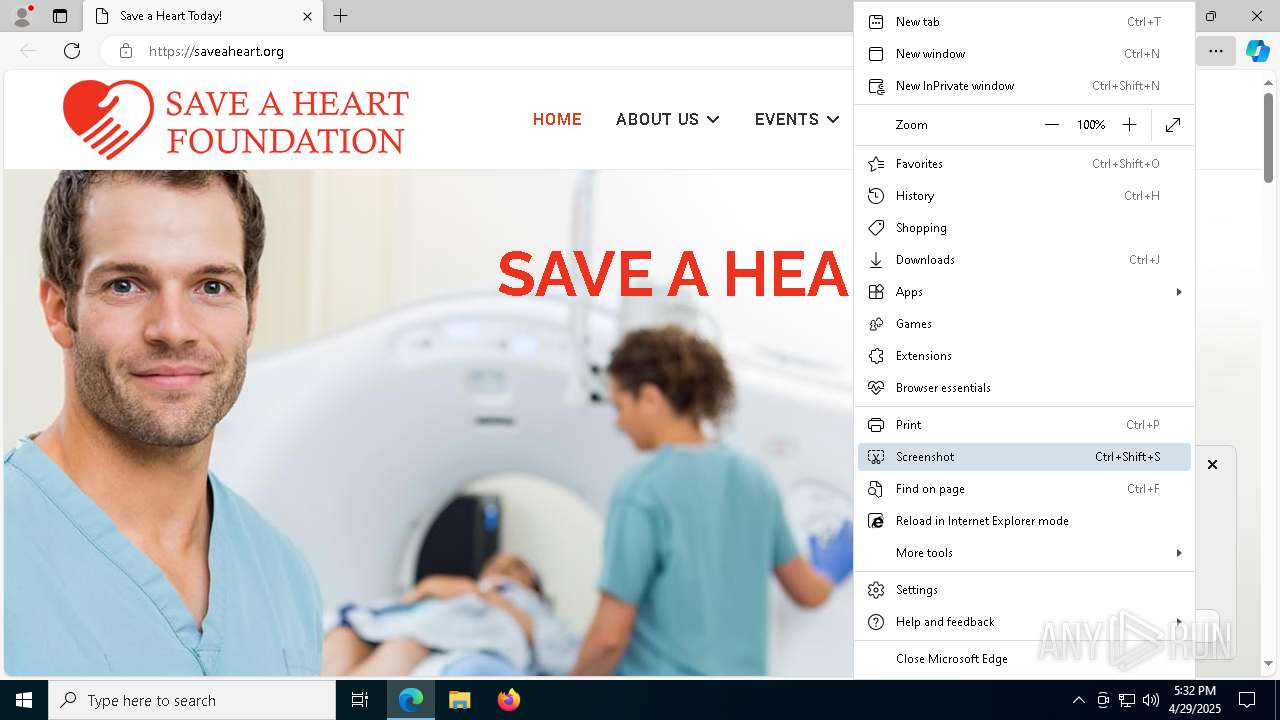Expand More tools submenu
The height and width of the screenshot is (720, 1280).
(1024, 553)
